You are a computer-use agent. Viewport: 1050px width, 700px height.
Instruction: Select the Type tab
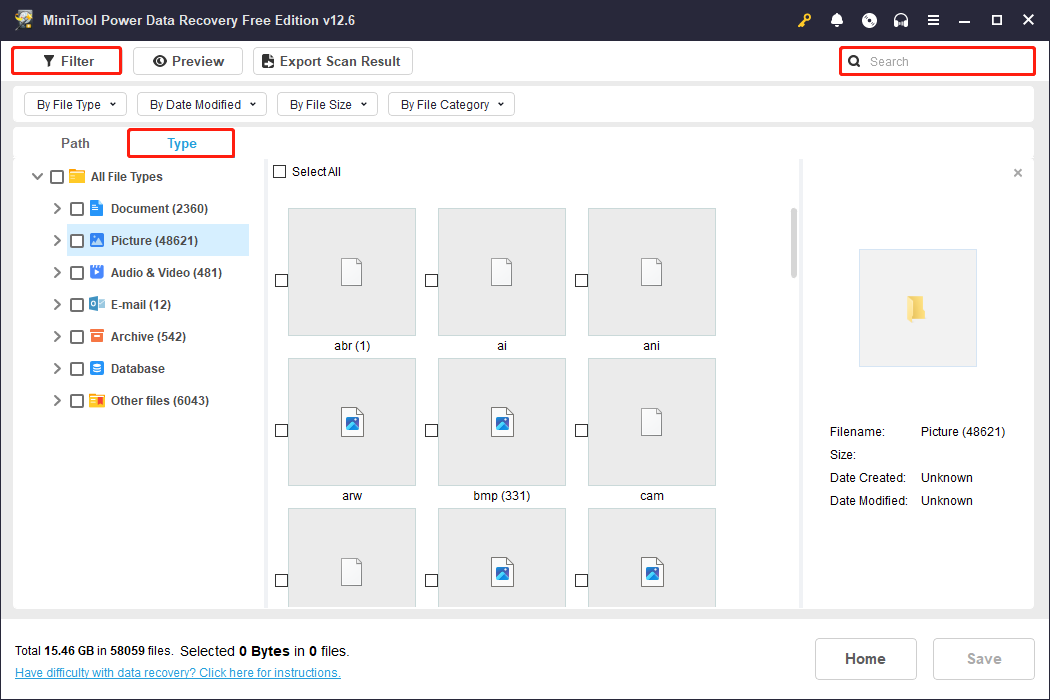pos(180,143)
